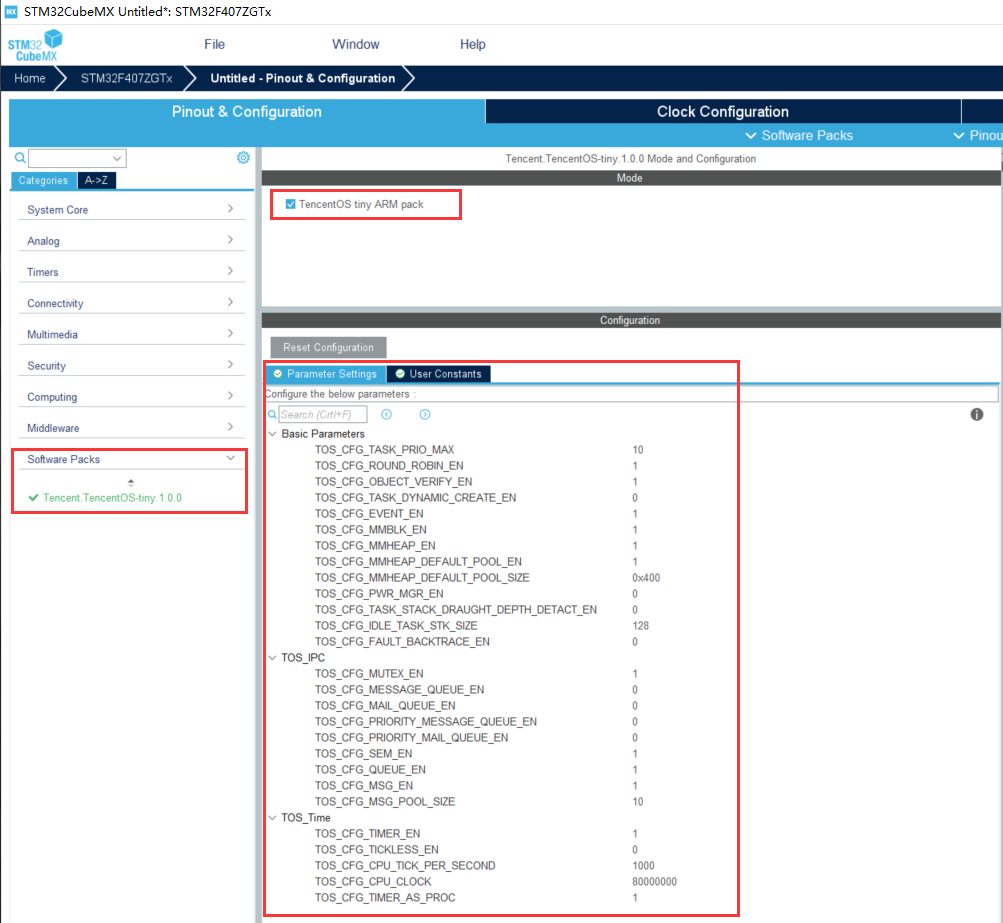Click the 80000000 CPU clock value

click(654, 881)
